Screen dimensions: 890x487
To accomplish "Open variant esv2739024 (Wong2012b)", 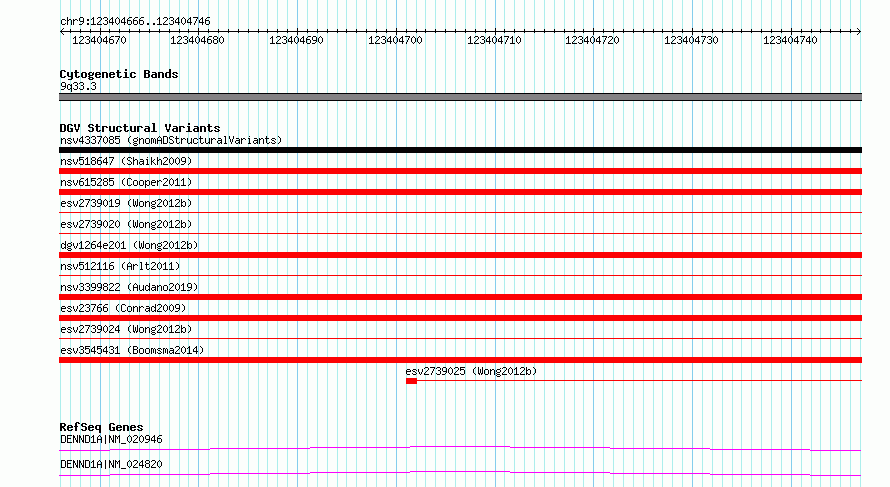I will [x=126, y=329].
